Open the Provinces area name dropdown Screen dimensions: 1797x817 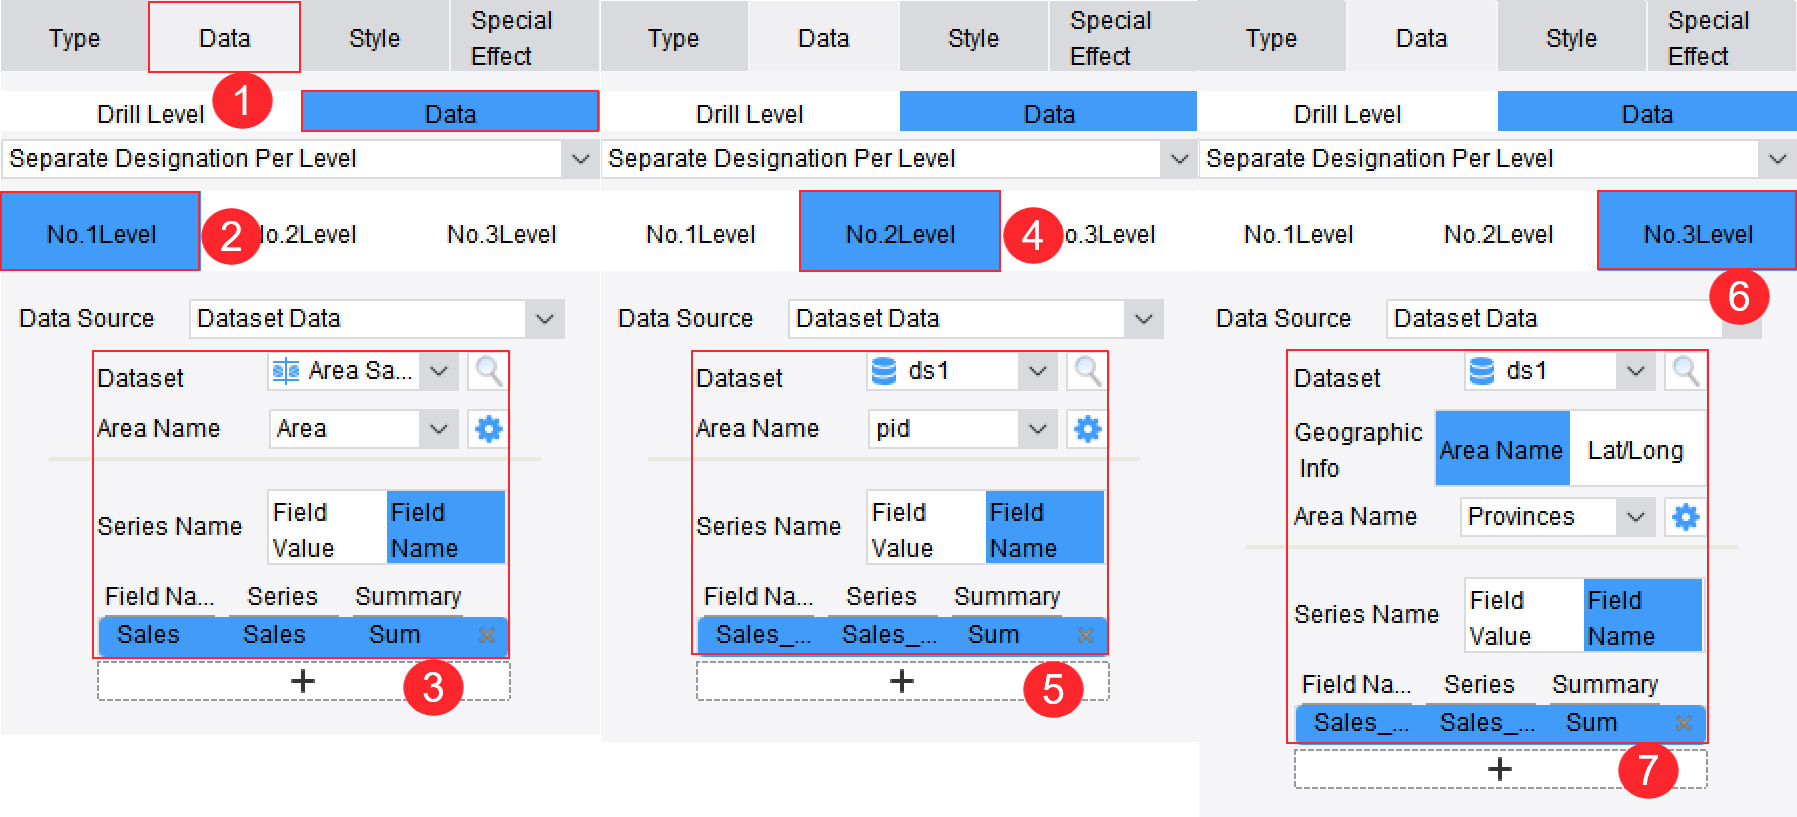pos(1635,517)
